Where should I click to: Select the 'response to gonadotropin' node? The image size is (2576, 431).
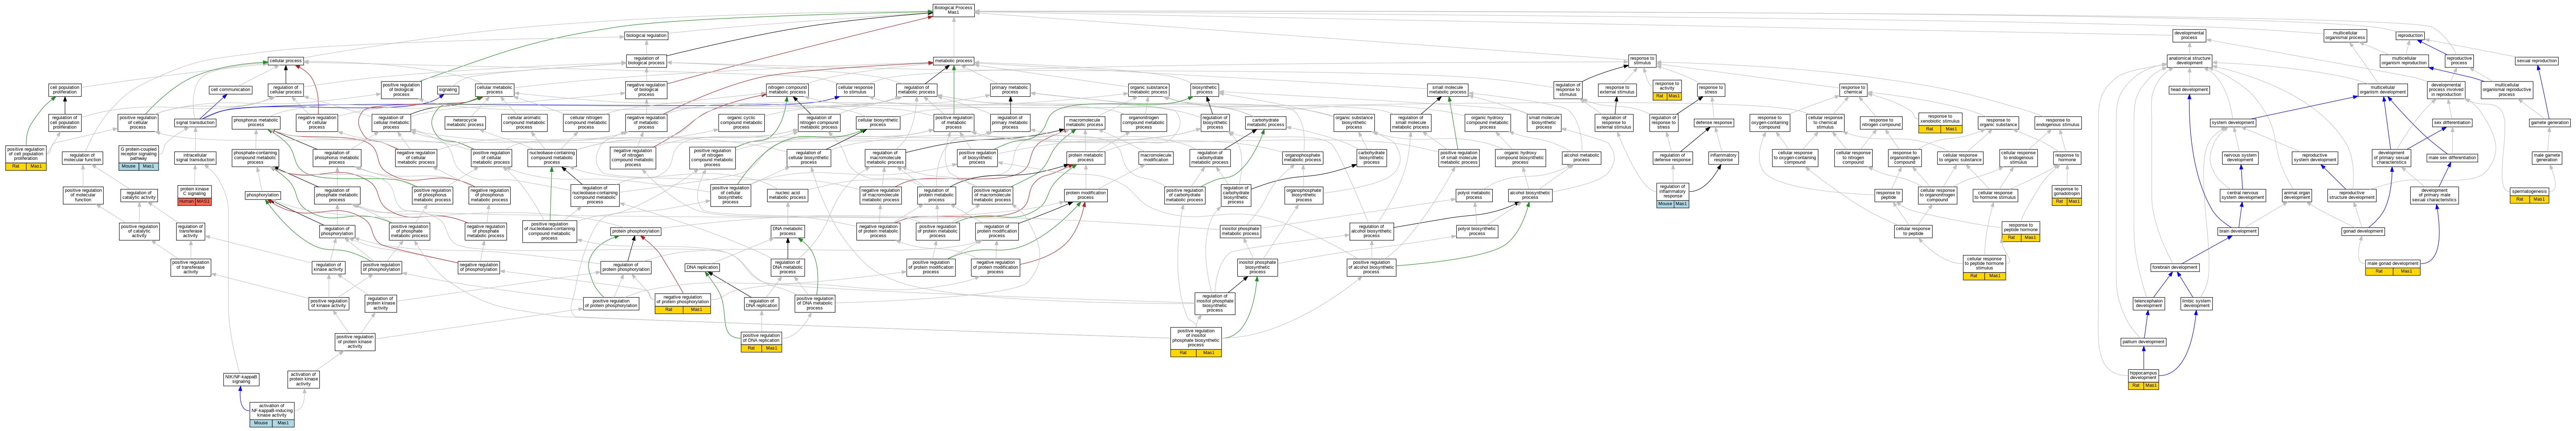(x=2066, y=195)
